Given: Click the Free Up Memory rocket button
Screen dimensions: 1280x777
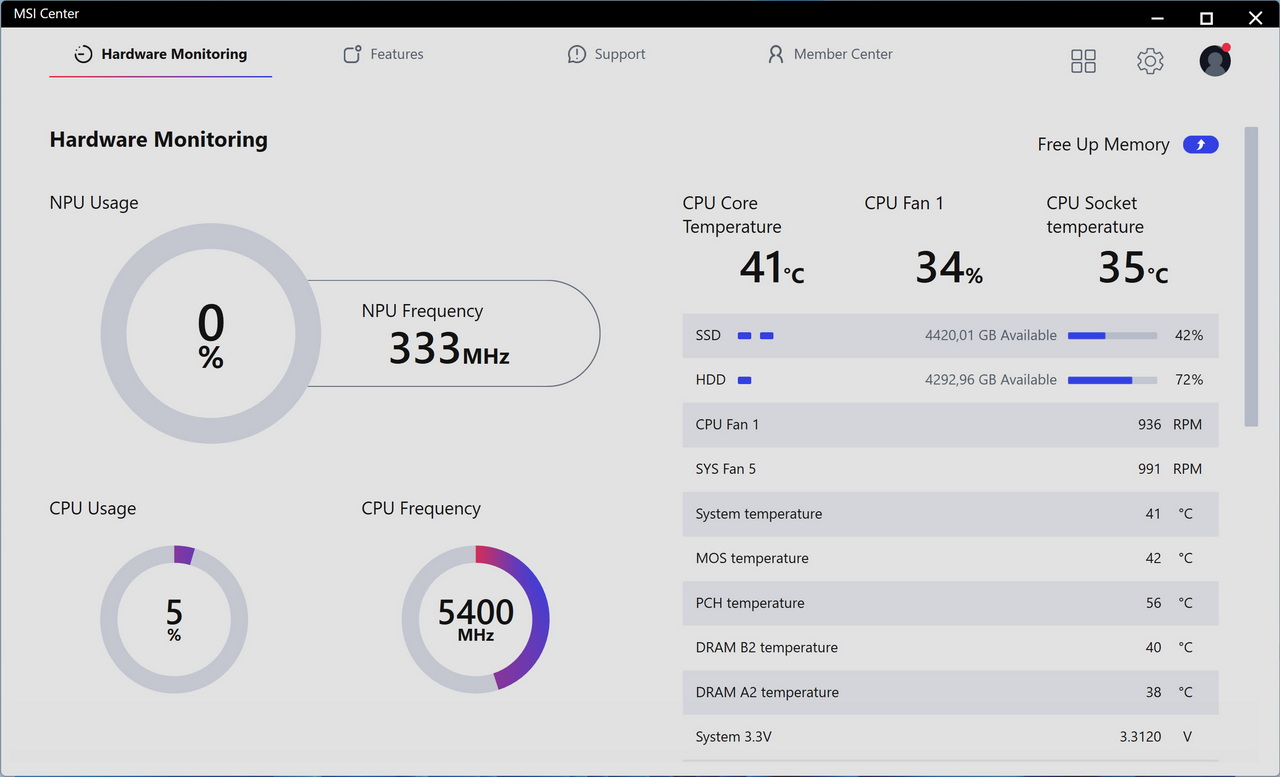Looking at the screenshot, I should tap(1200, 145).
